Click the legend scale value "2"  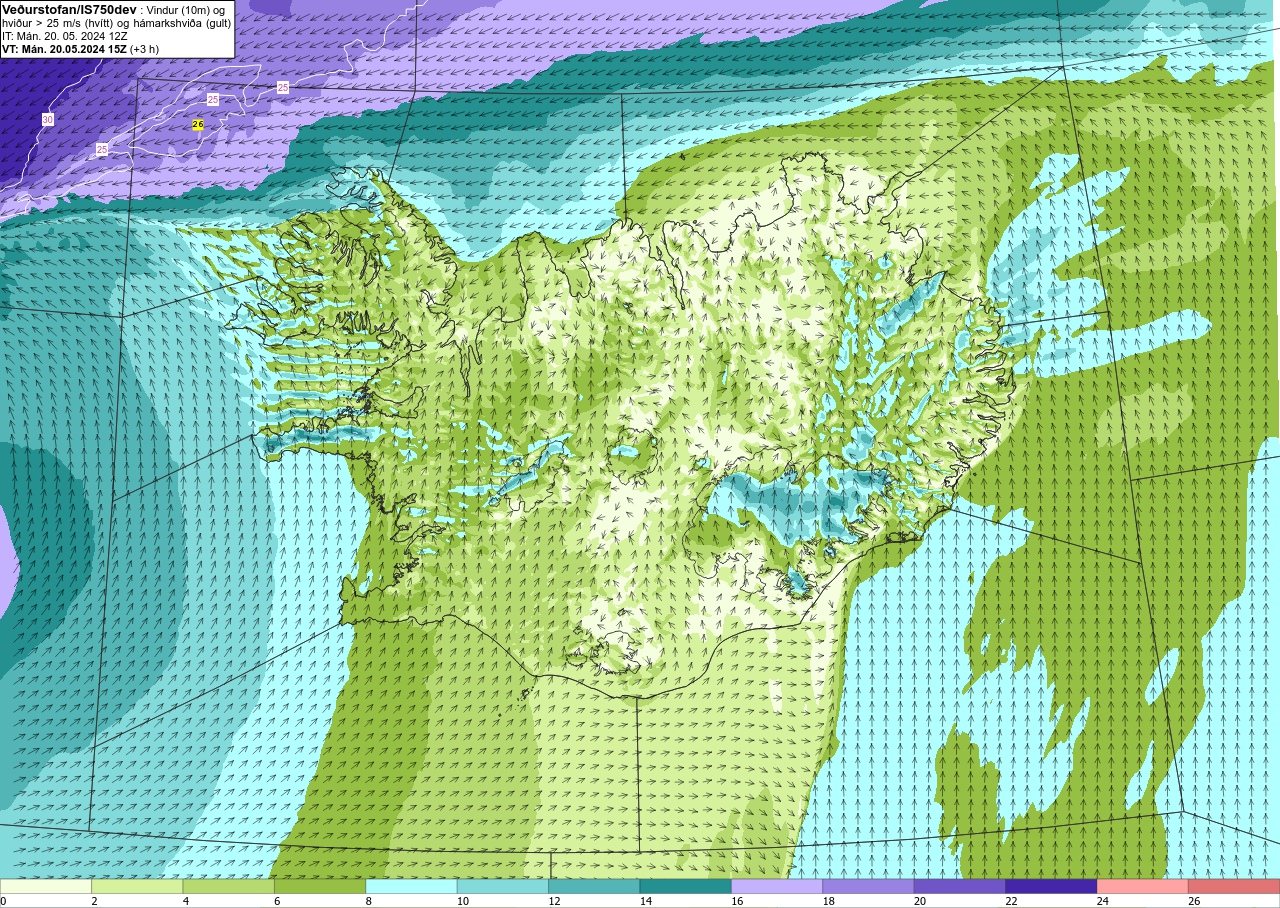94,901
